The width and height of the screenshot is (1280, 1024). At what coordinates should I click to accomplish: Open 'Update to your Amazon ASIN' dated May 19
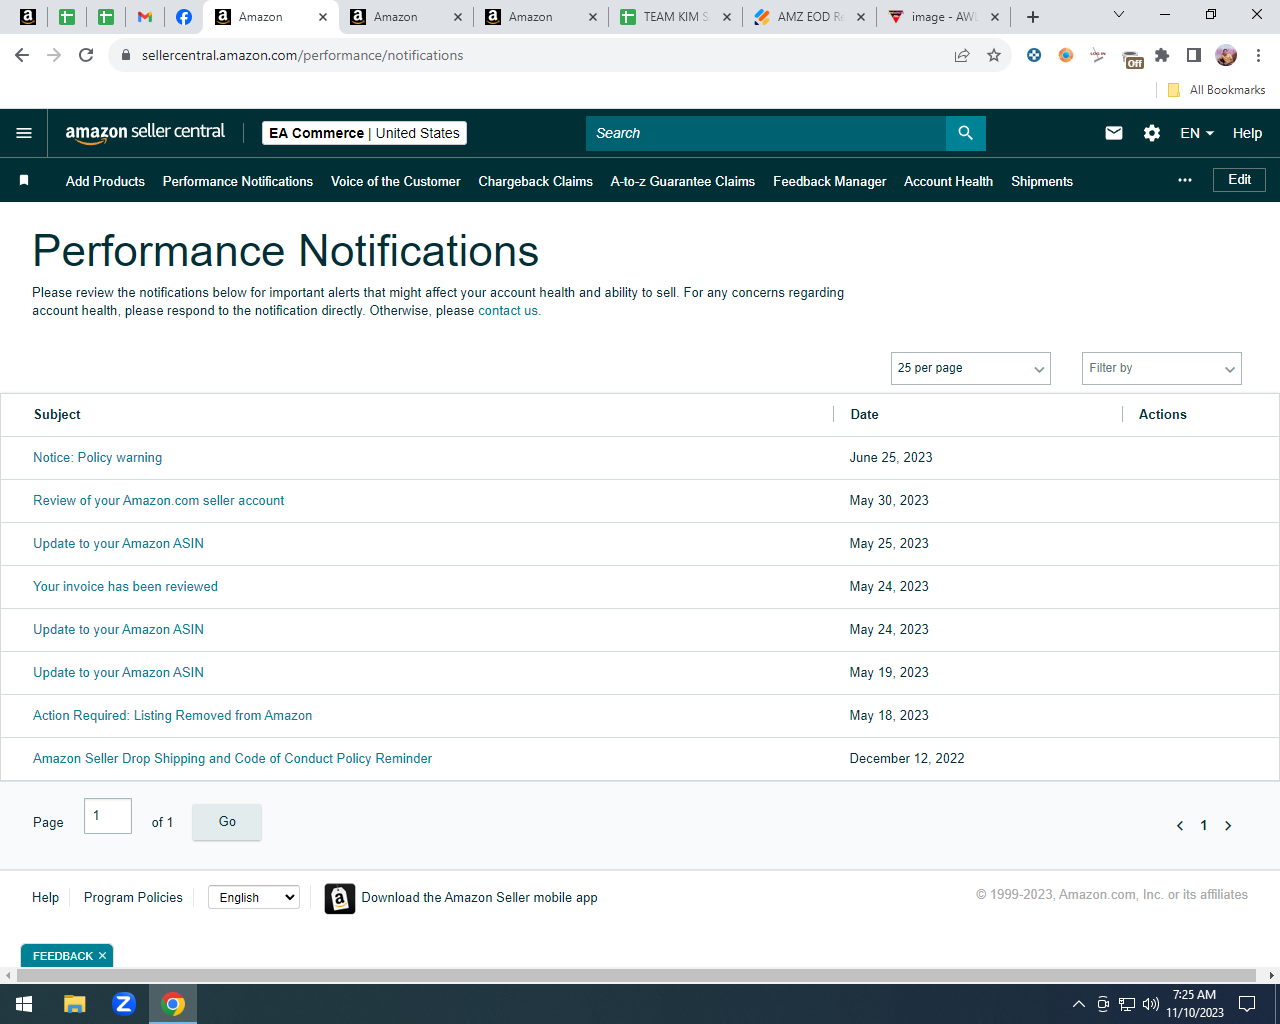(x=119, y=673)
